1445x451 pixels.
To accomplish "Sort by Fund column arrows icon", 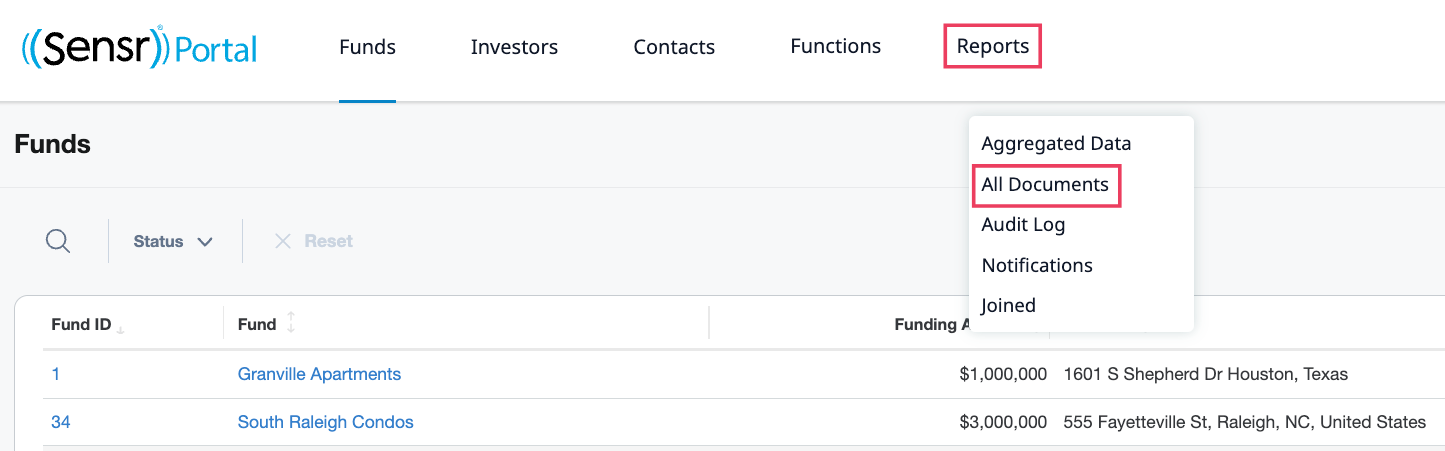I will pyautogui.click(x=291, y=323).
